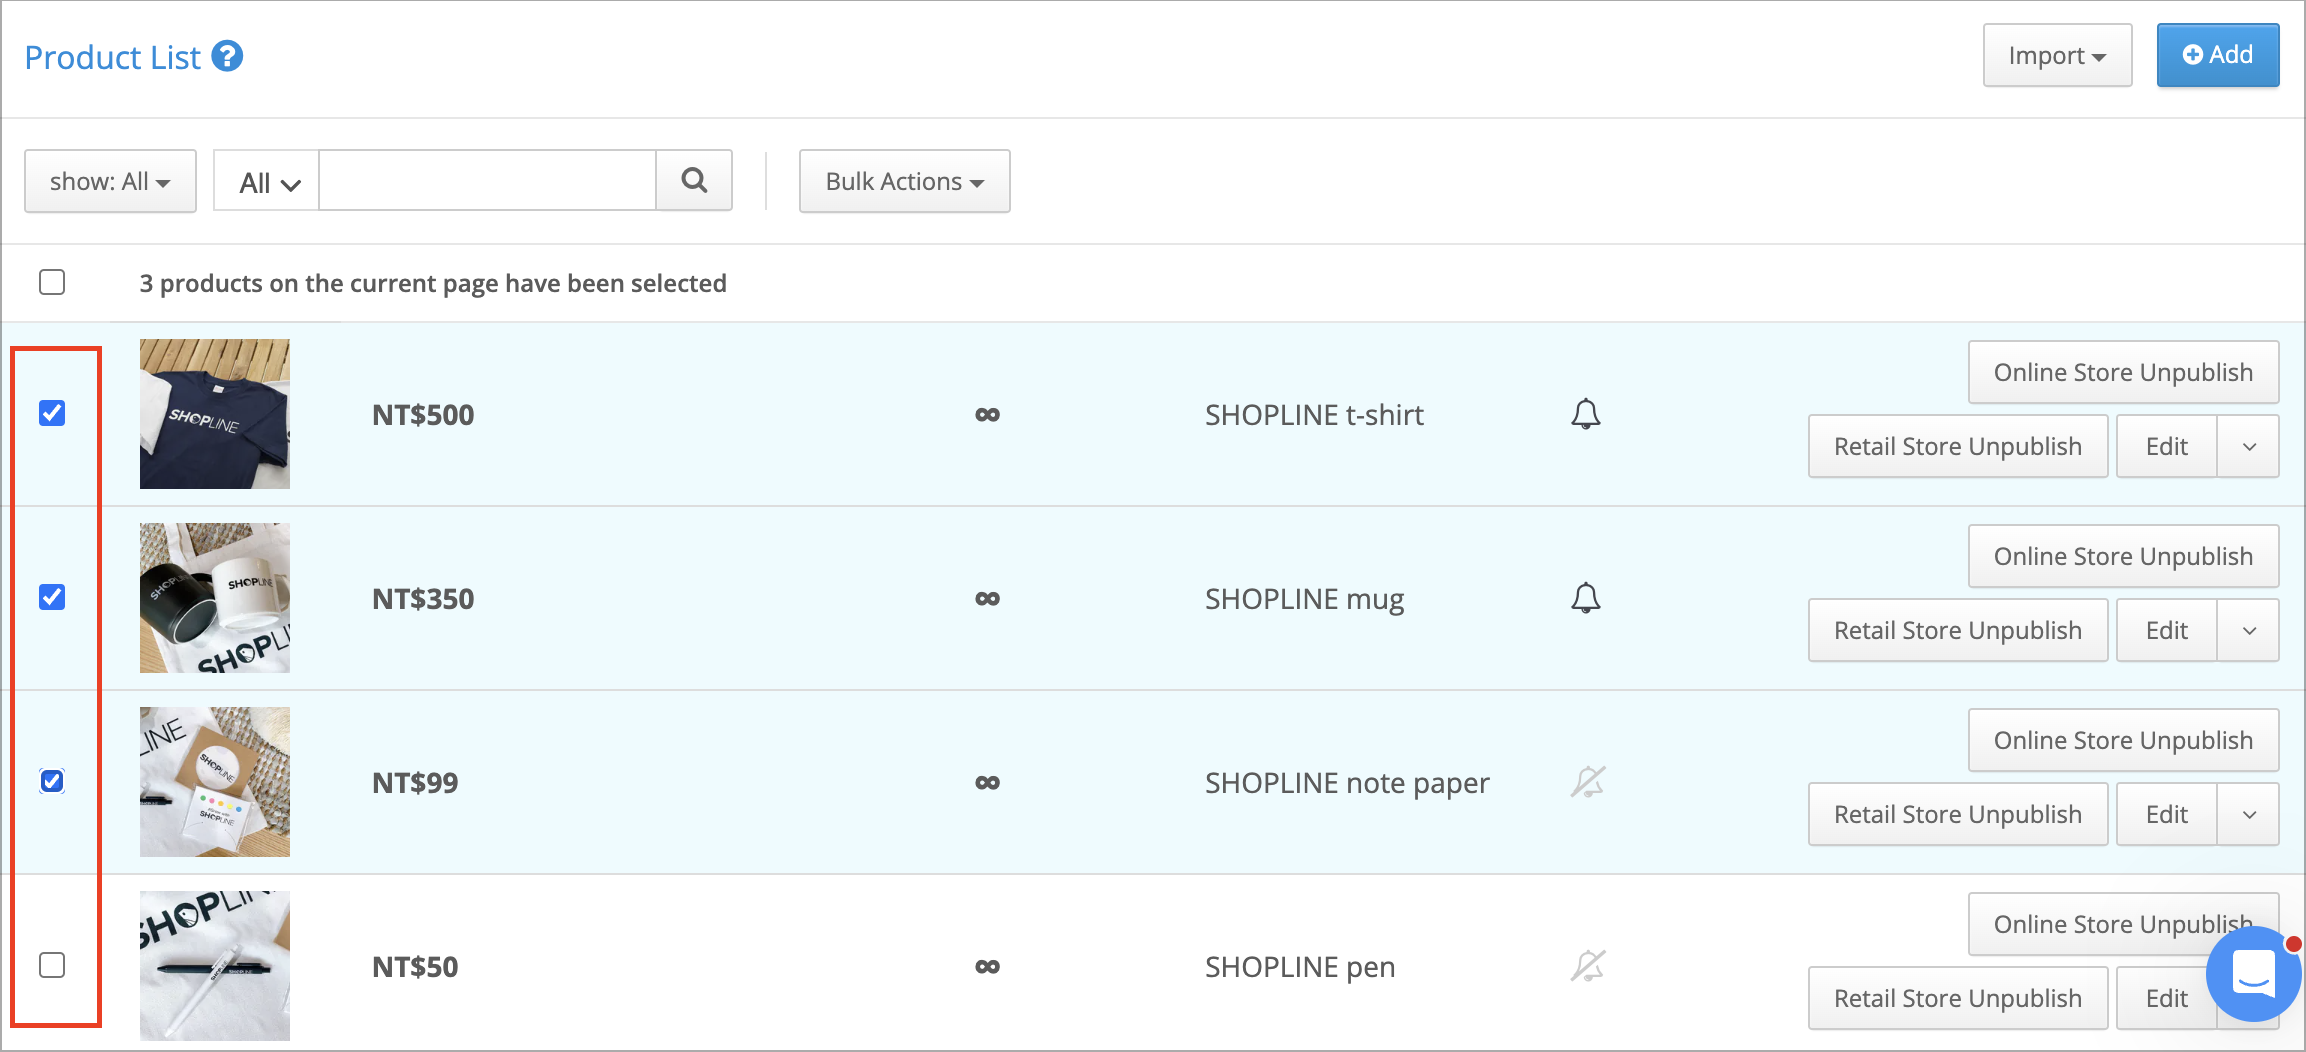The width and height of the screenshot is (2306, 1052).
Task: Uncheck the SHOPLINE t-shirt checkbox
Action: (x=52, y=413)
